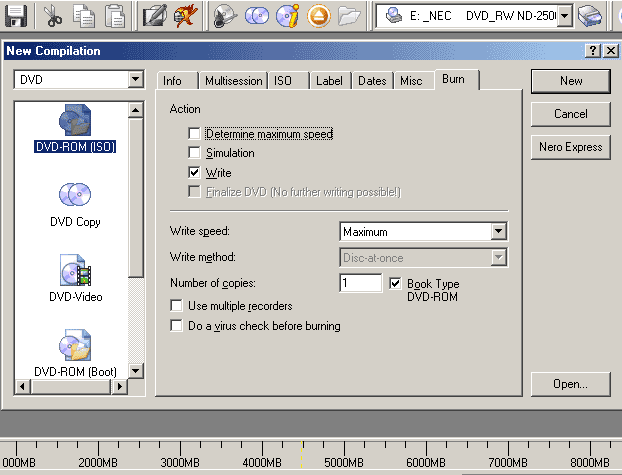Screen dimensions: 622x475
Task: Open the compilation properties pencil icon
Action: point(155,16)
